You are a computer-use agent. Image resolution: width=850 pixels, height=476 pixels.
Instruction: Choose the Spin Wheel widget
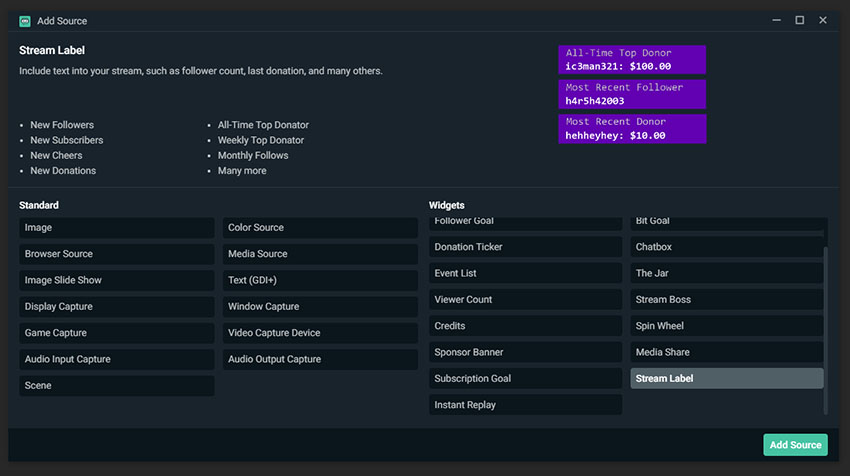pos(726,326)
